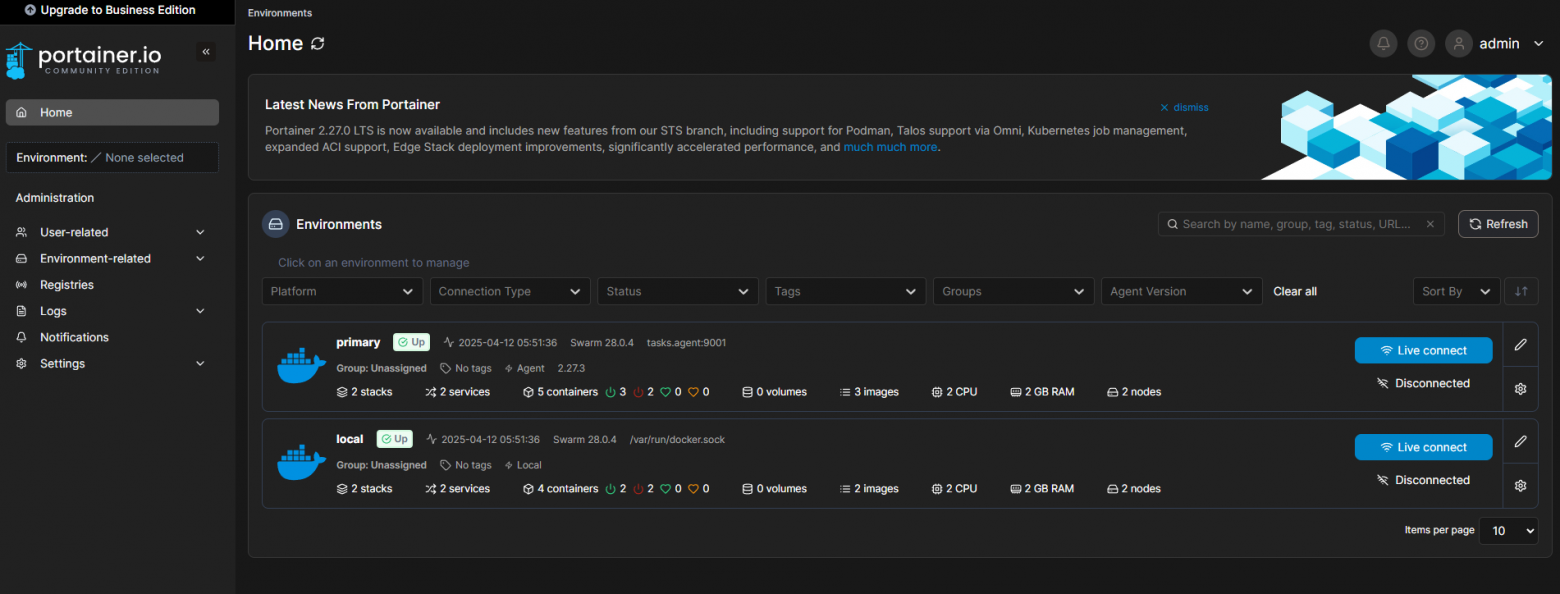Click the admin user avatar icon
Screen dimensions: 1560x594
[x=1459, y=43]
